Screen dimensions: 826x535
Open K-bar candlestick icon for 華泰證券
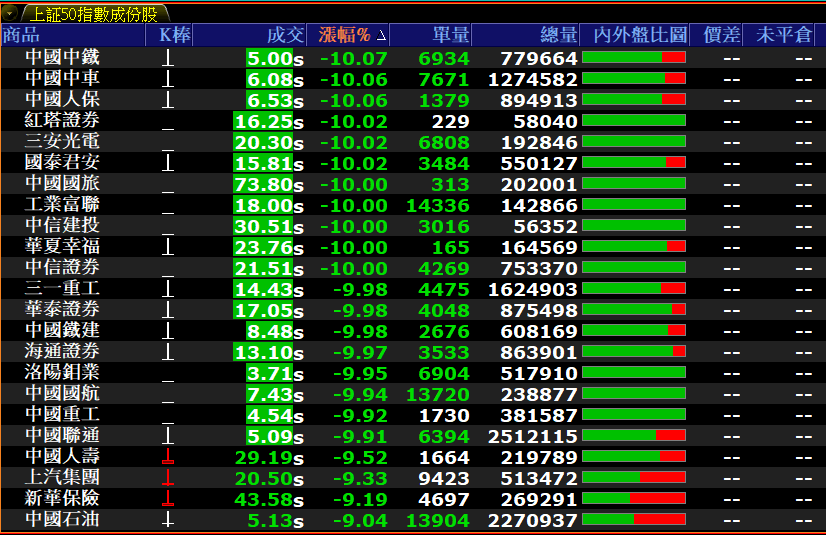(x=168, y=310)
